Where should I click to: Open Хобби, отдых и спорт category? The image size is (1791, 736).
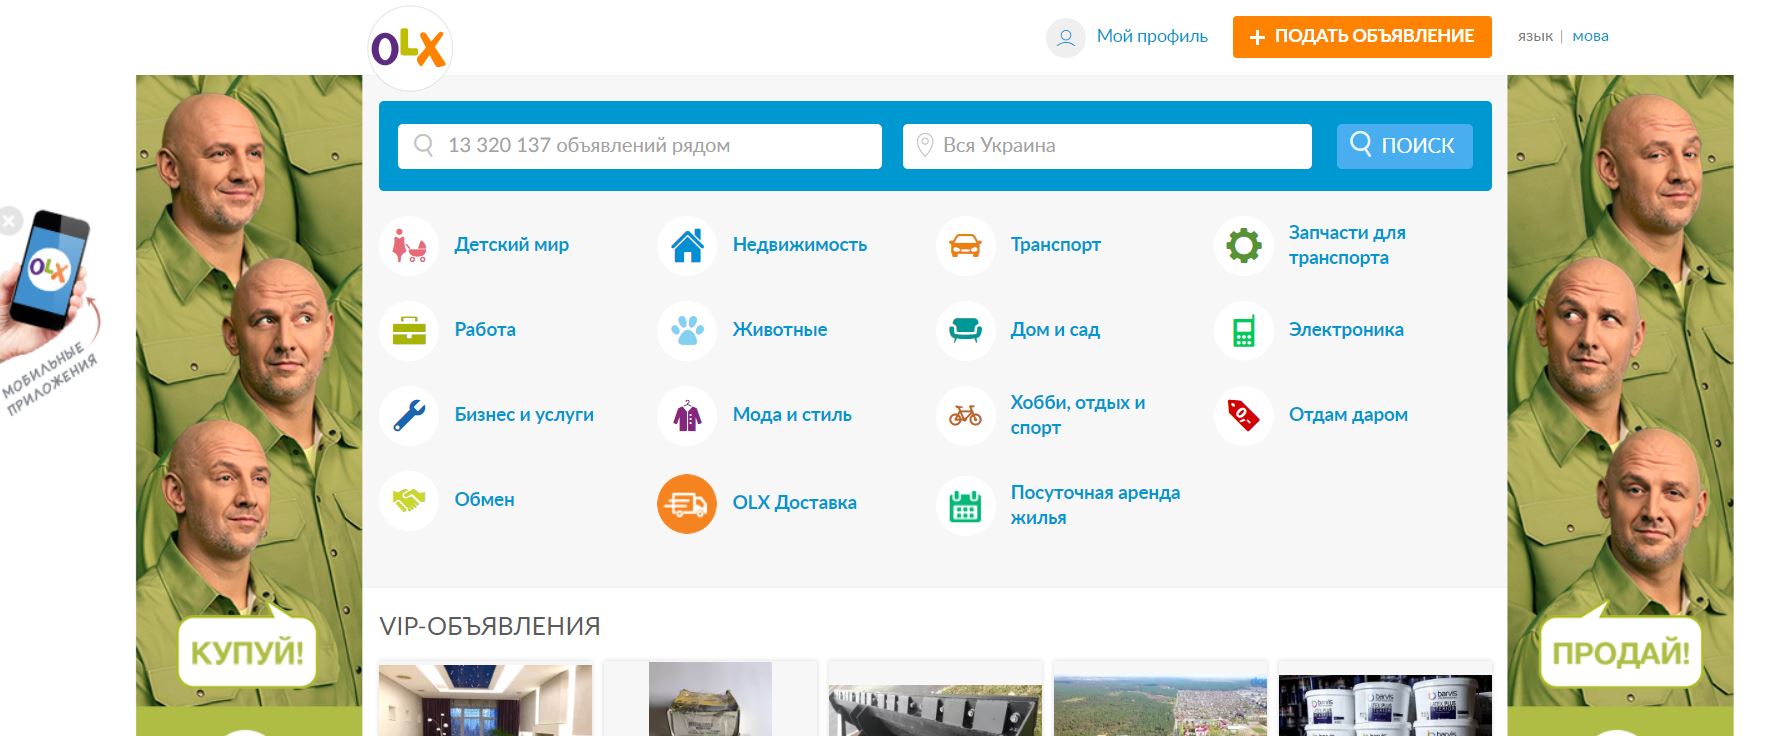point(1078,415)
